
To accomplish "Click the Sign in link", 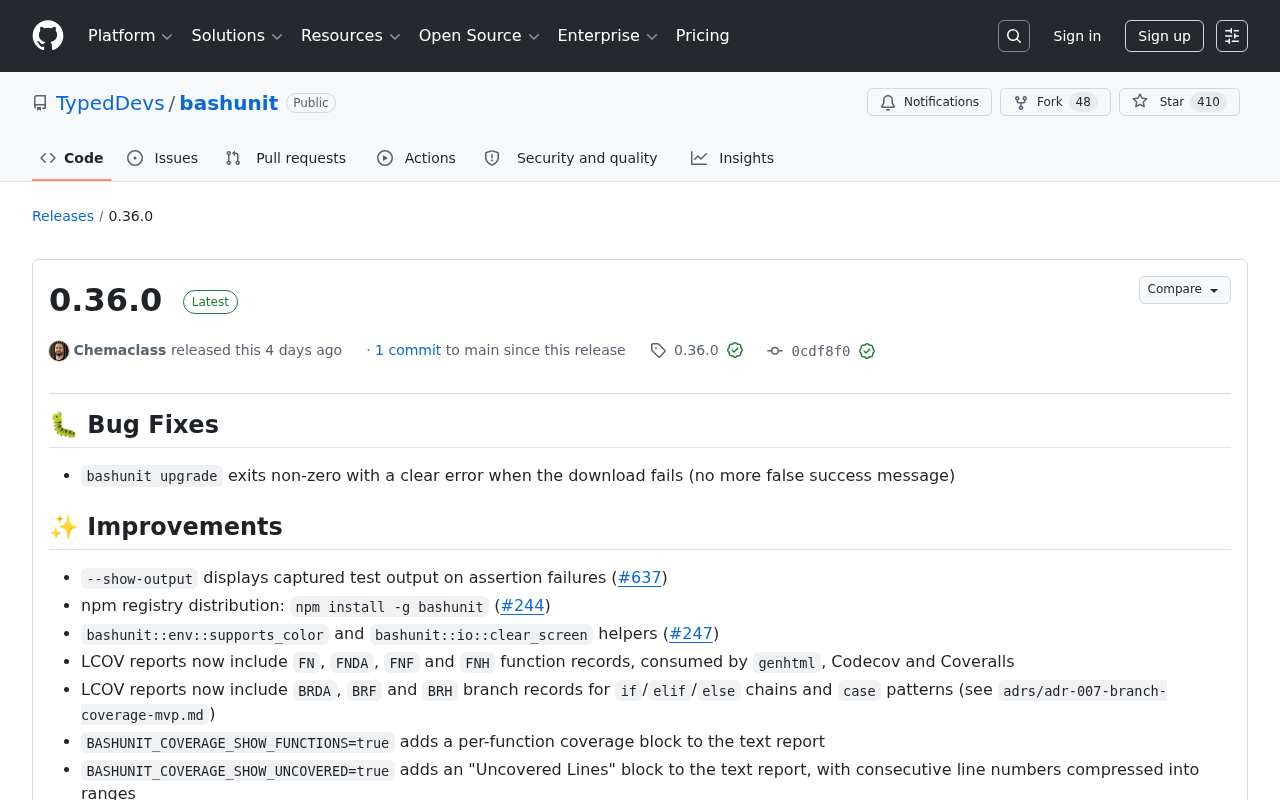I will tap(1077, 36).
